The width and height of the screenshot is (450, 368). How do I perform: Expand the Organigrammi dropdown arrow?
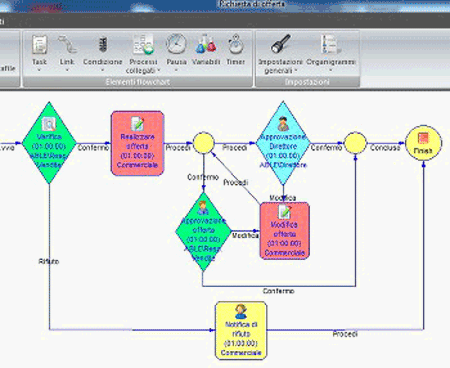pos(331,70)
